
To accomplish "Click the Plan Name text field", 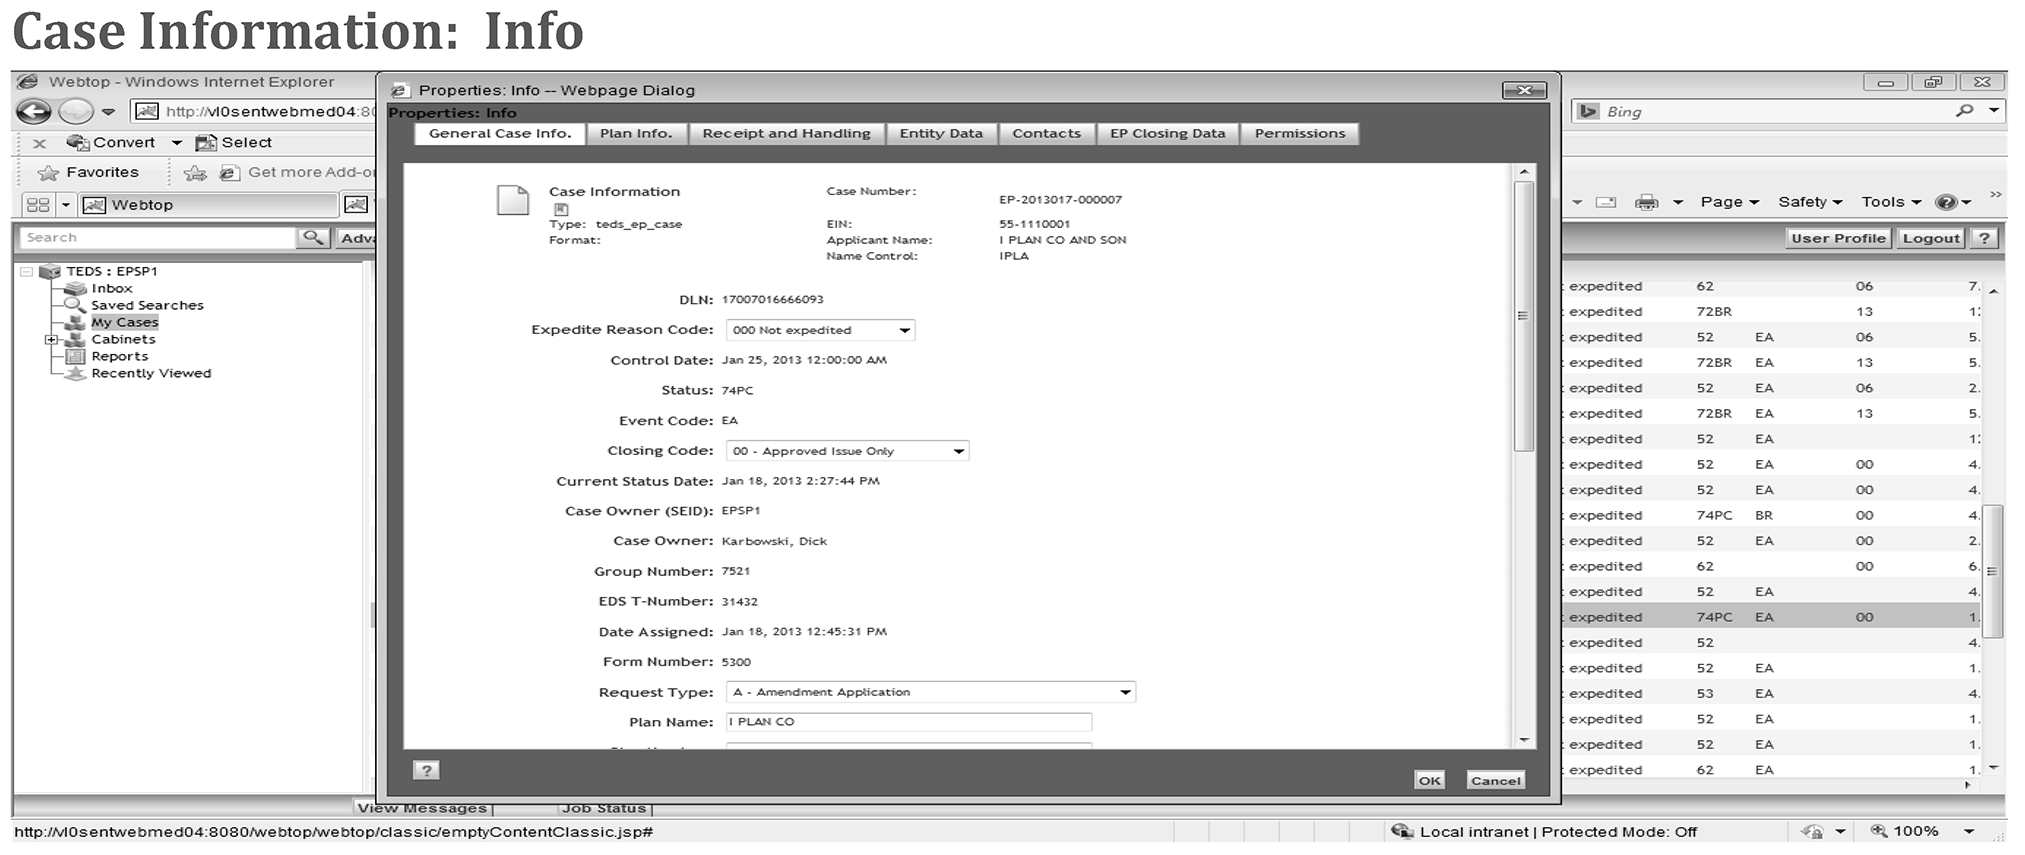I will click(908, 722).
